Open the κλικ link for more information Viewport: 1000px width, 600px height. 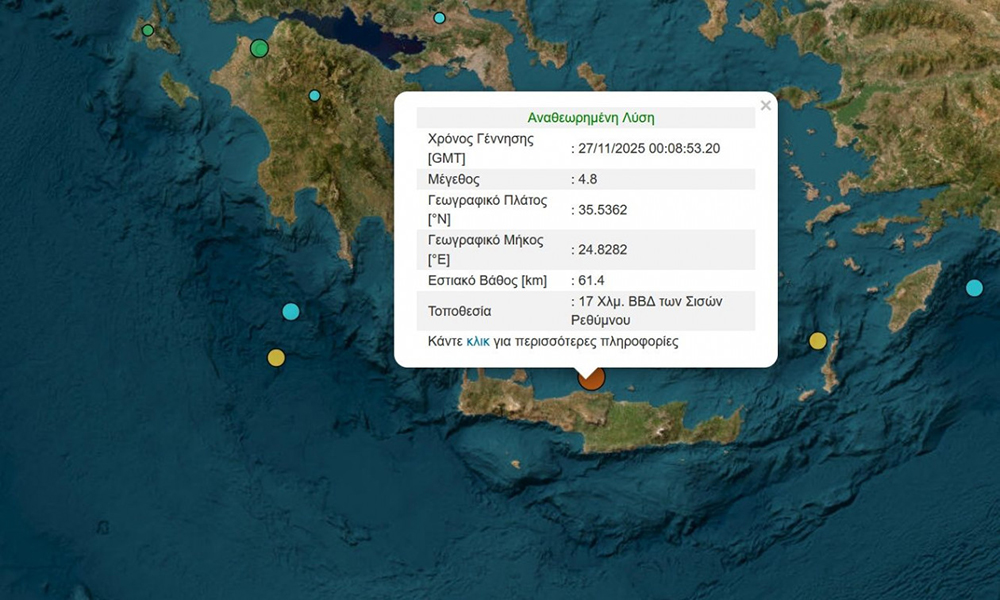click(478, 341)
